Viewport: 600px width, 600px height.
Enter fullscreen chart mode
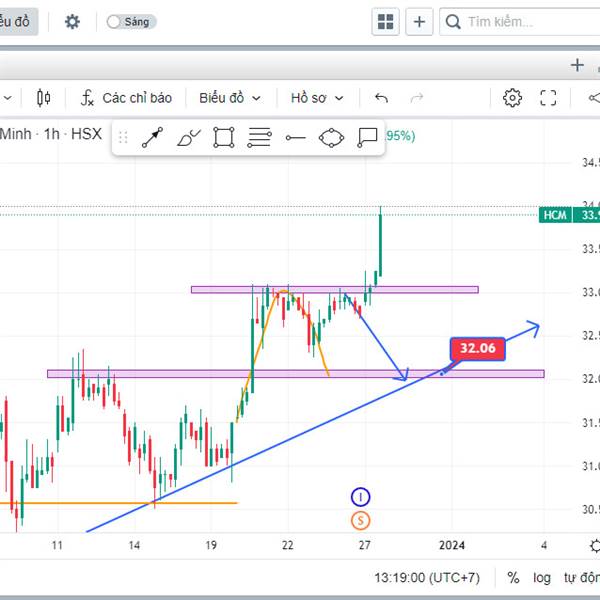tap(548, 98)
